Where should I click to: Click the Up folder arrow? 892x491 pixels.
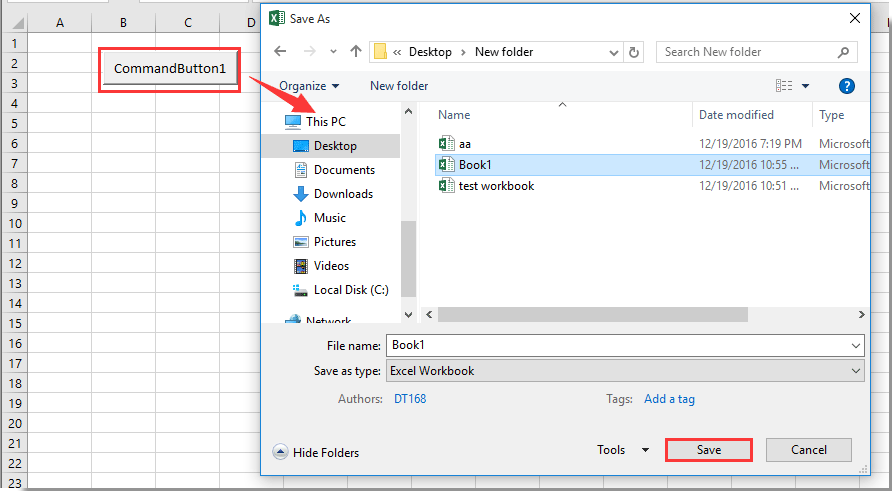pyautogui.click(x=356, y=52)
